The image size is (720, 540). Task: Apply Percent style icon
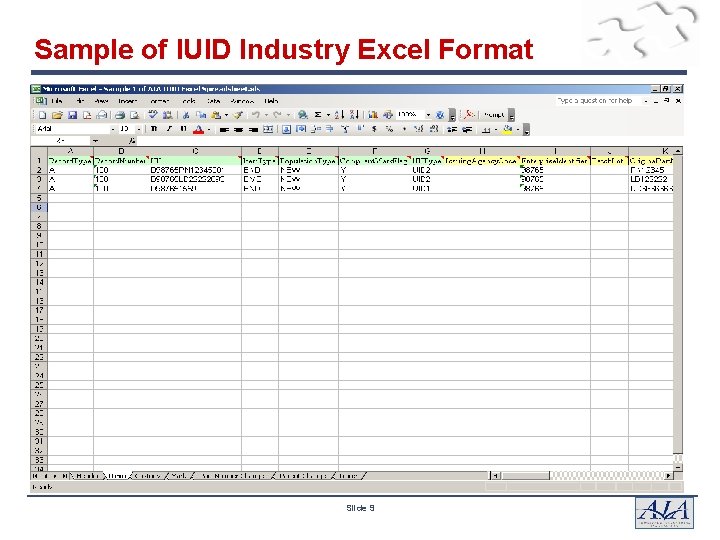tap(389, 129)
